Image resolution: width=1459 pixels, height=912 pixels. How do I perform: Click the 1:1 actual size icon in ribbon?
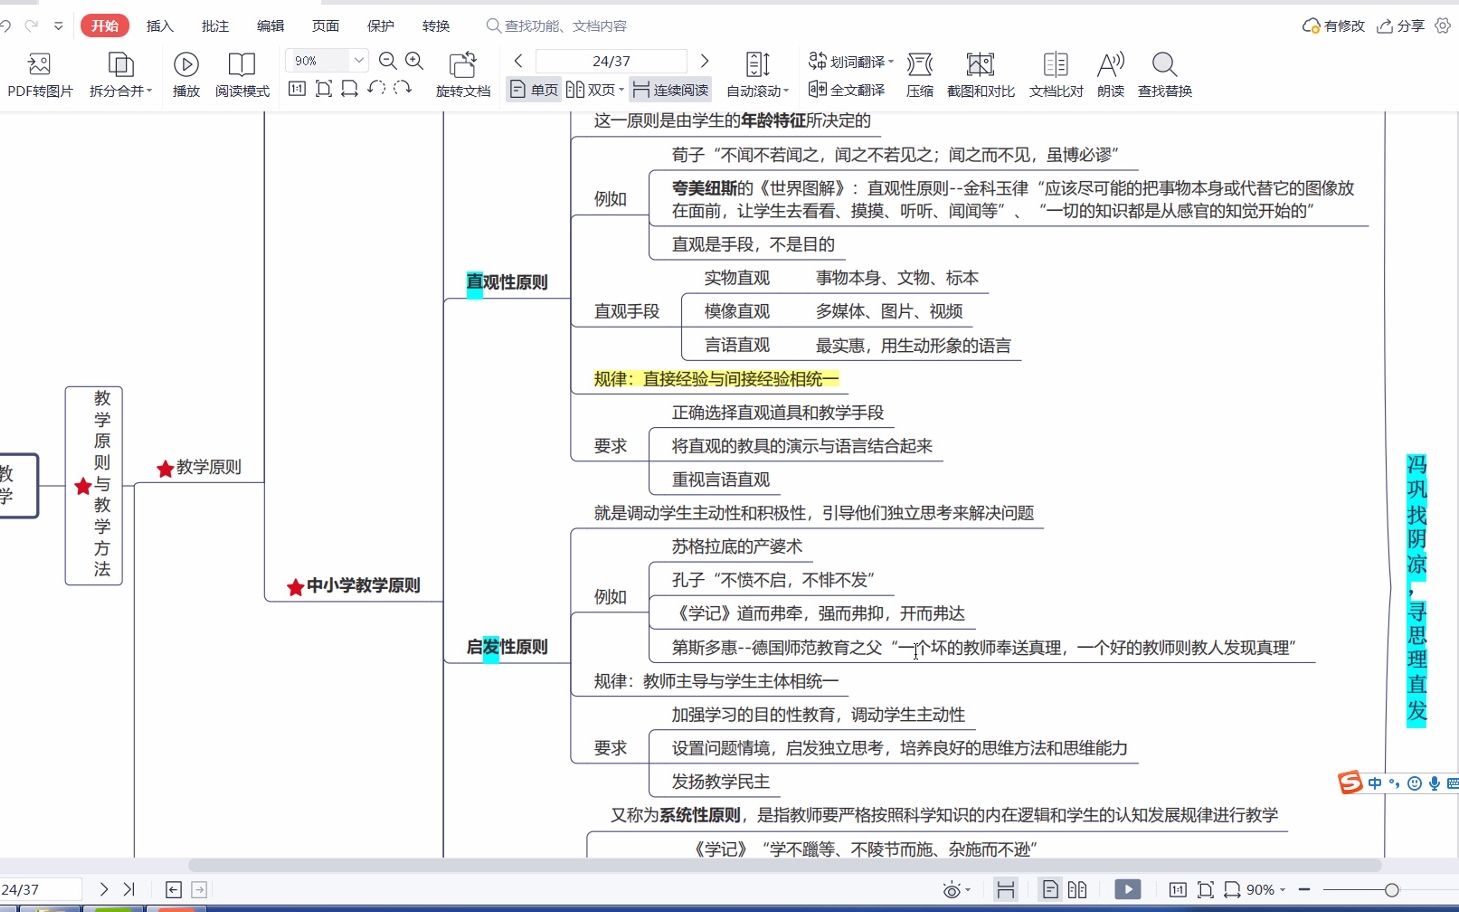click(297, 88)
